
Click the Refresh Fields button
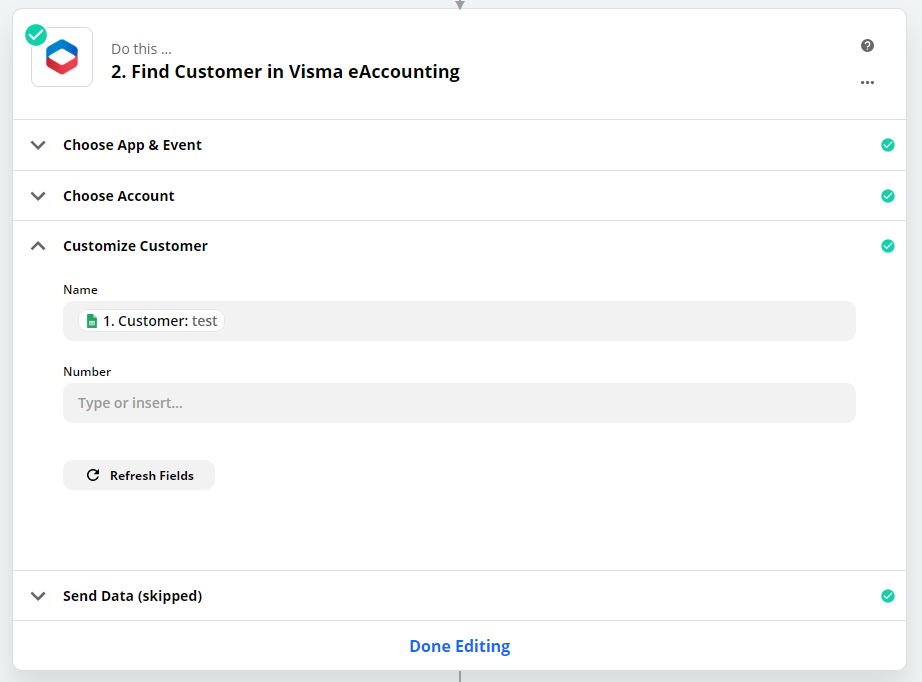(139, 475)
